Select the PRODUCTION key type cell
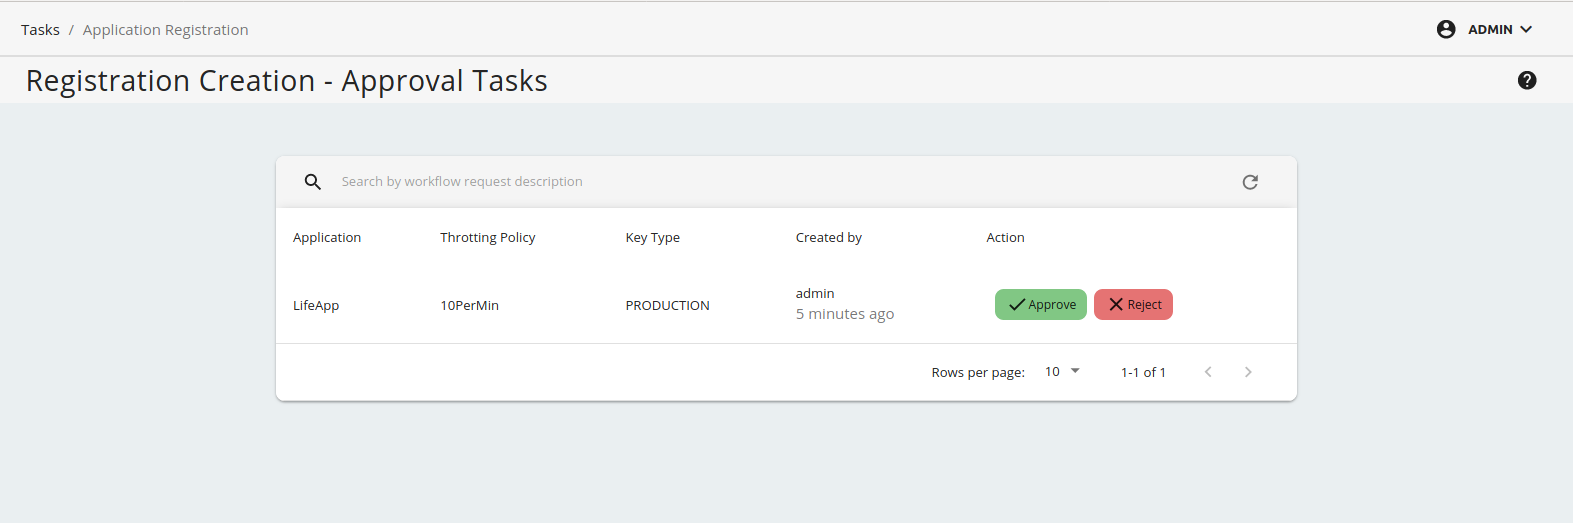Viewport: 1573px width, 523px height. [668, 305]
